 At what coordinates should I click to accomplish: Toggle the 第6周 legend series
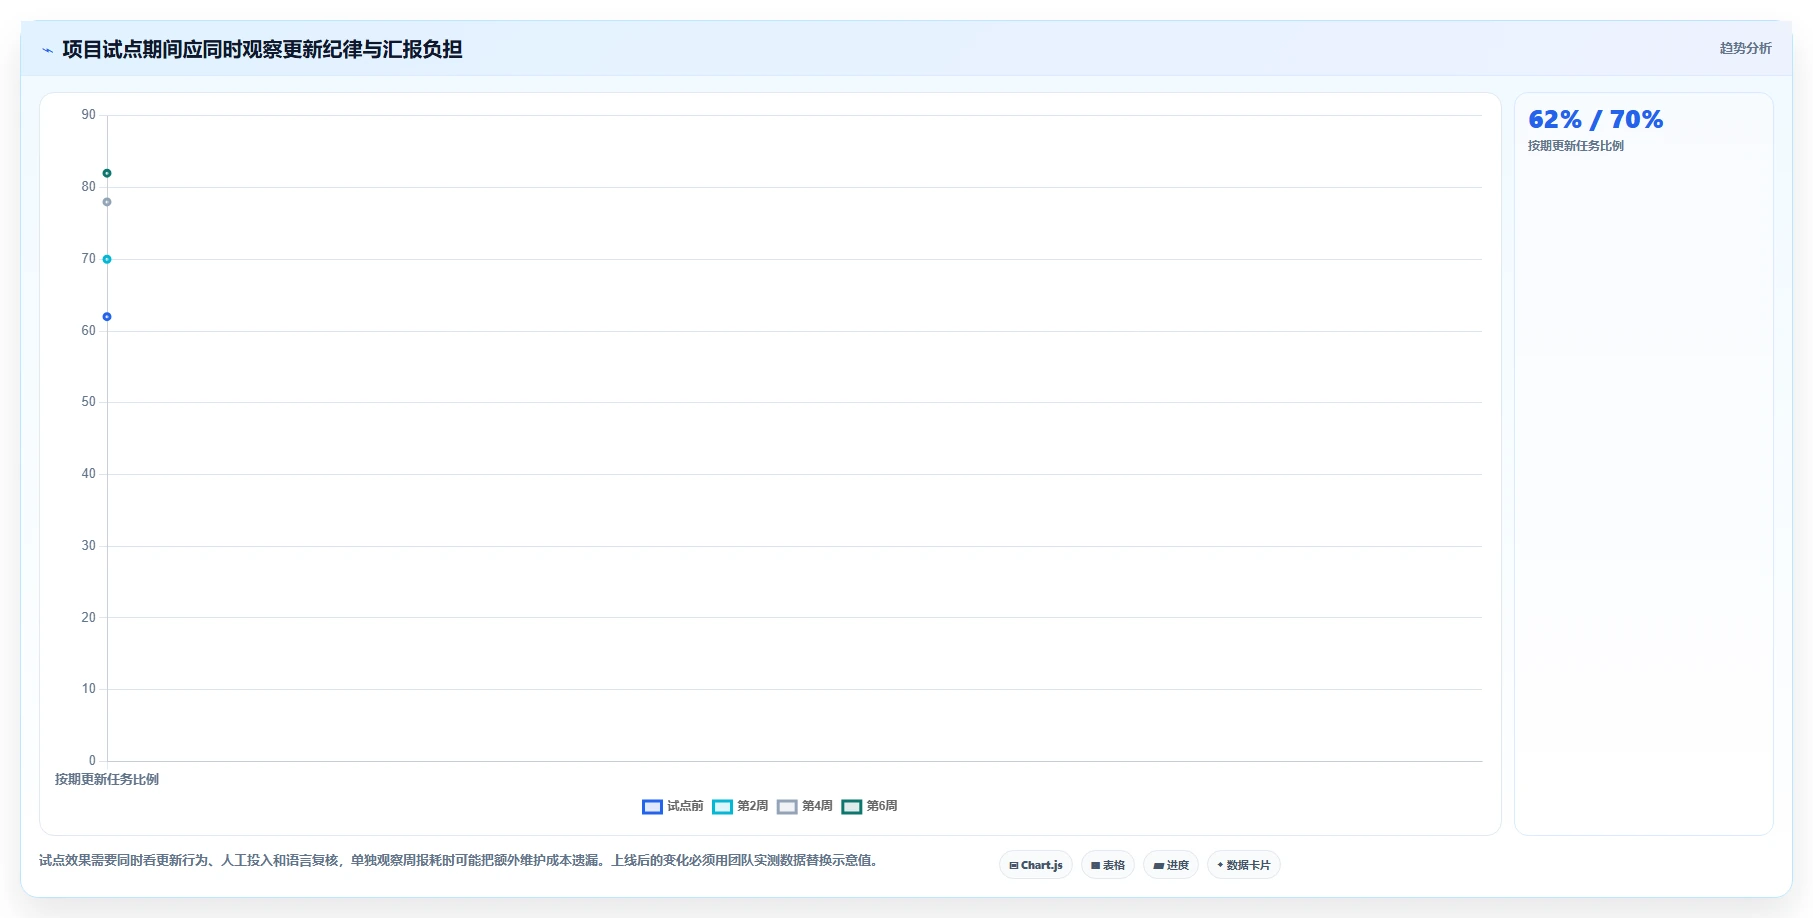point(869,806)
